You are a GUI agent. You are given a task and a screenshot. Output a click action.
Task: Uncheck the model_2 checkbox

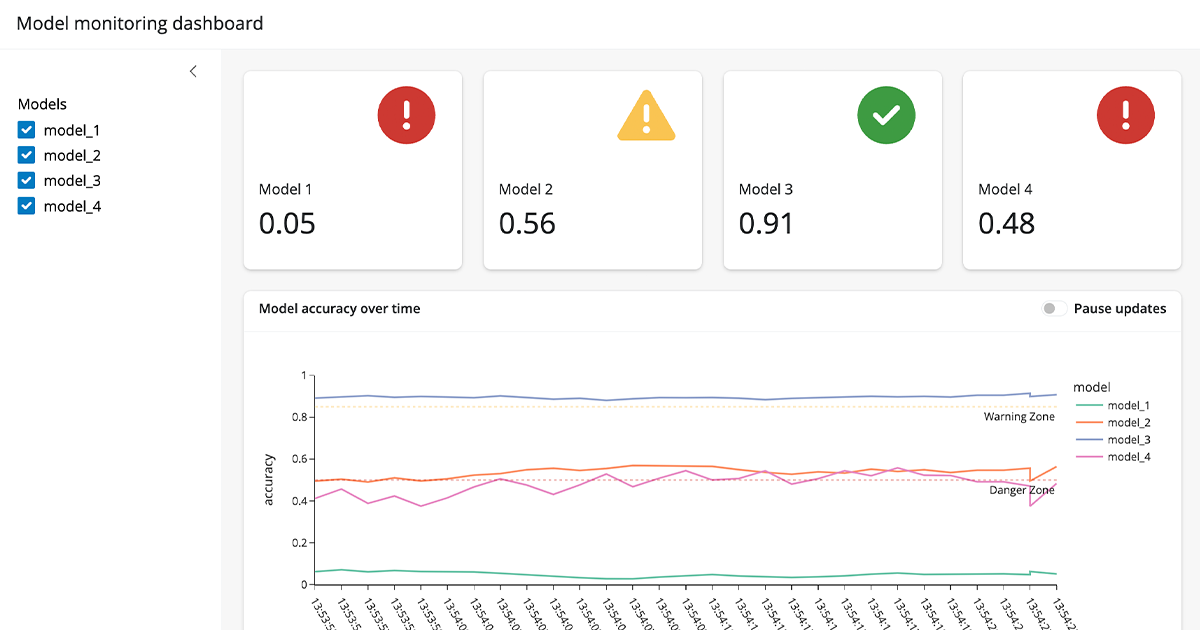coord(27,155)
